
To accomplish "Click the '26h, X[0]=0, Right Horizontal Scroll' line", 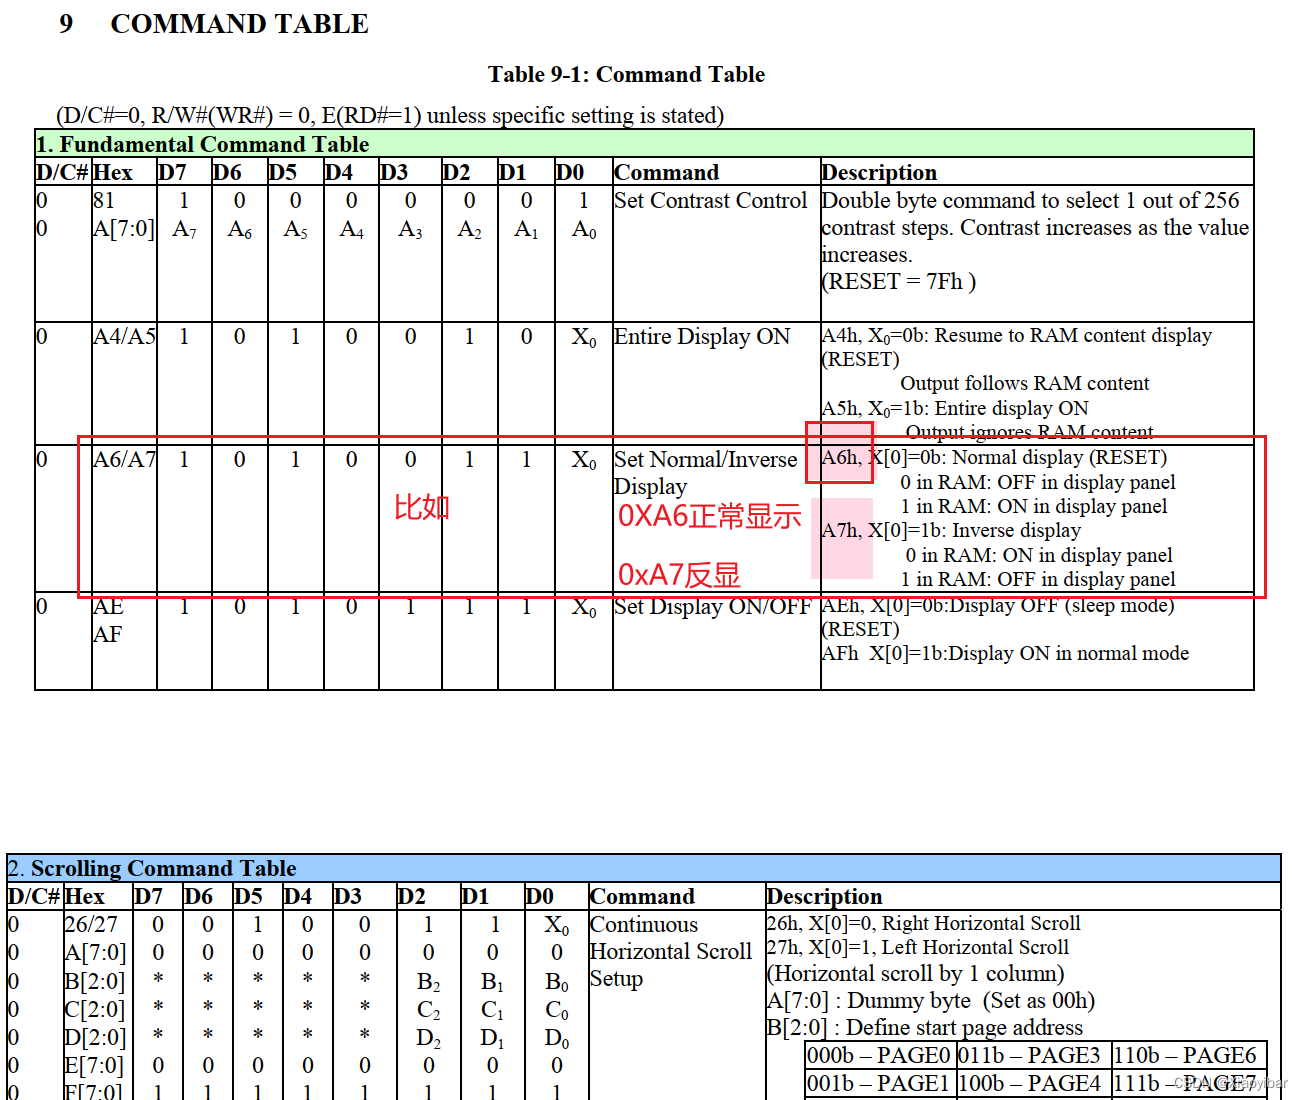I will pyautogui.click(x=924, y=924).
